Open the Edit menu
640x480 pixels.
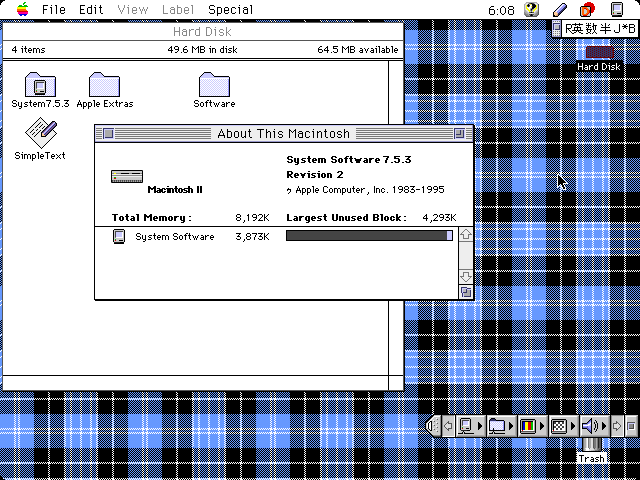coord(91,9)
